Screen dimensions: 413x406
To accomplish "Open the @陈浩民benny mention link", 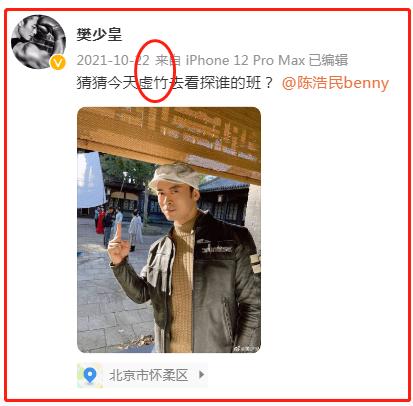I will [335, 83].
